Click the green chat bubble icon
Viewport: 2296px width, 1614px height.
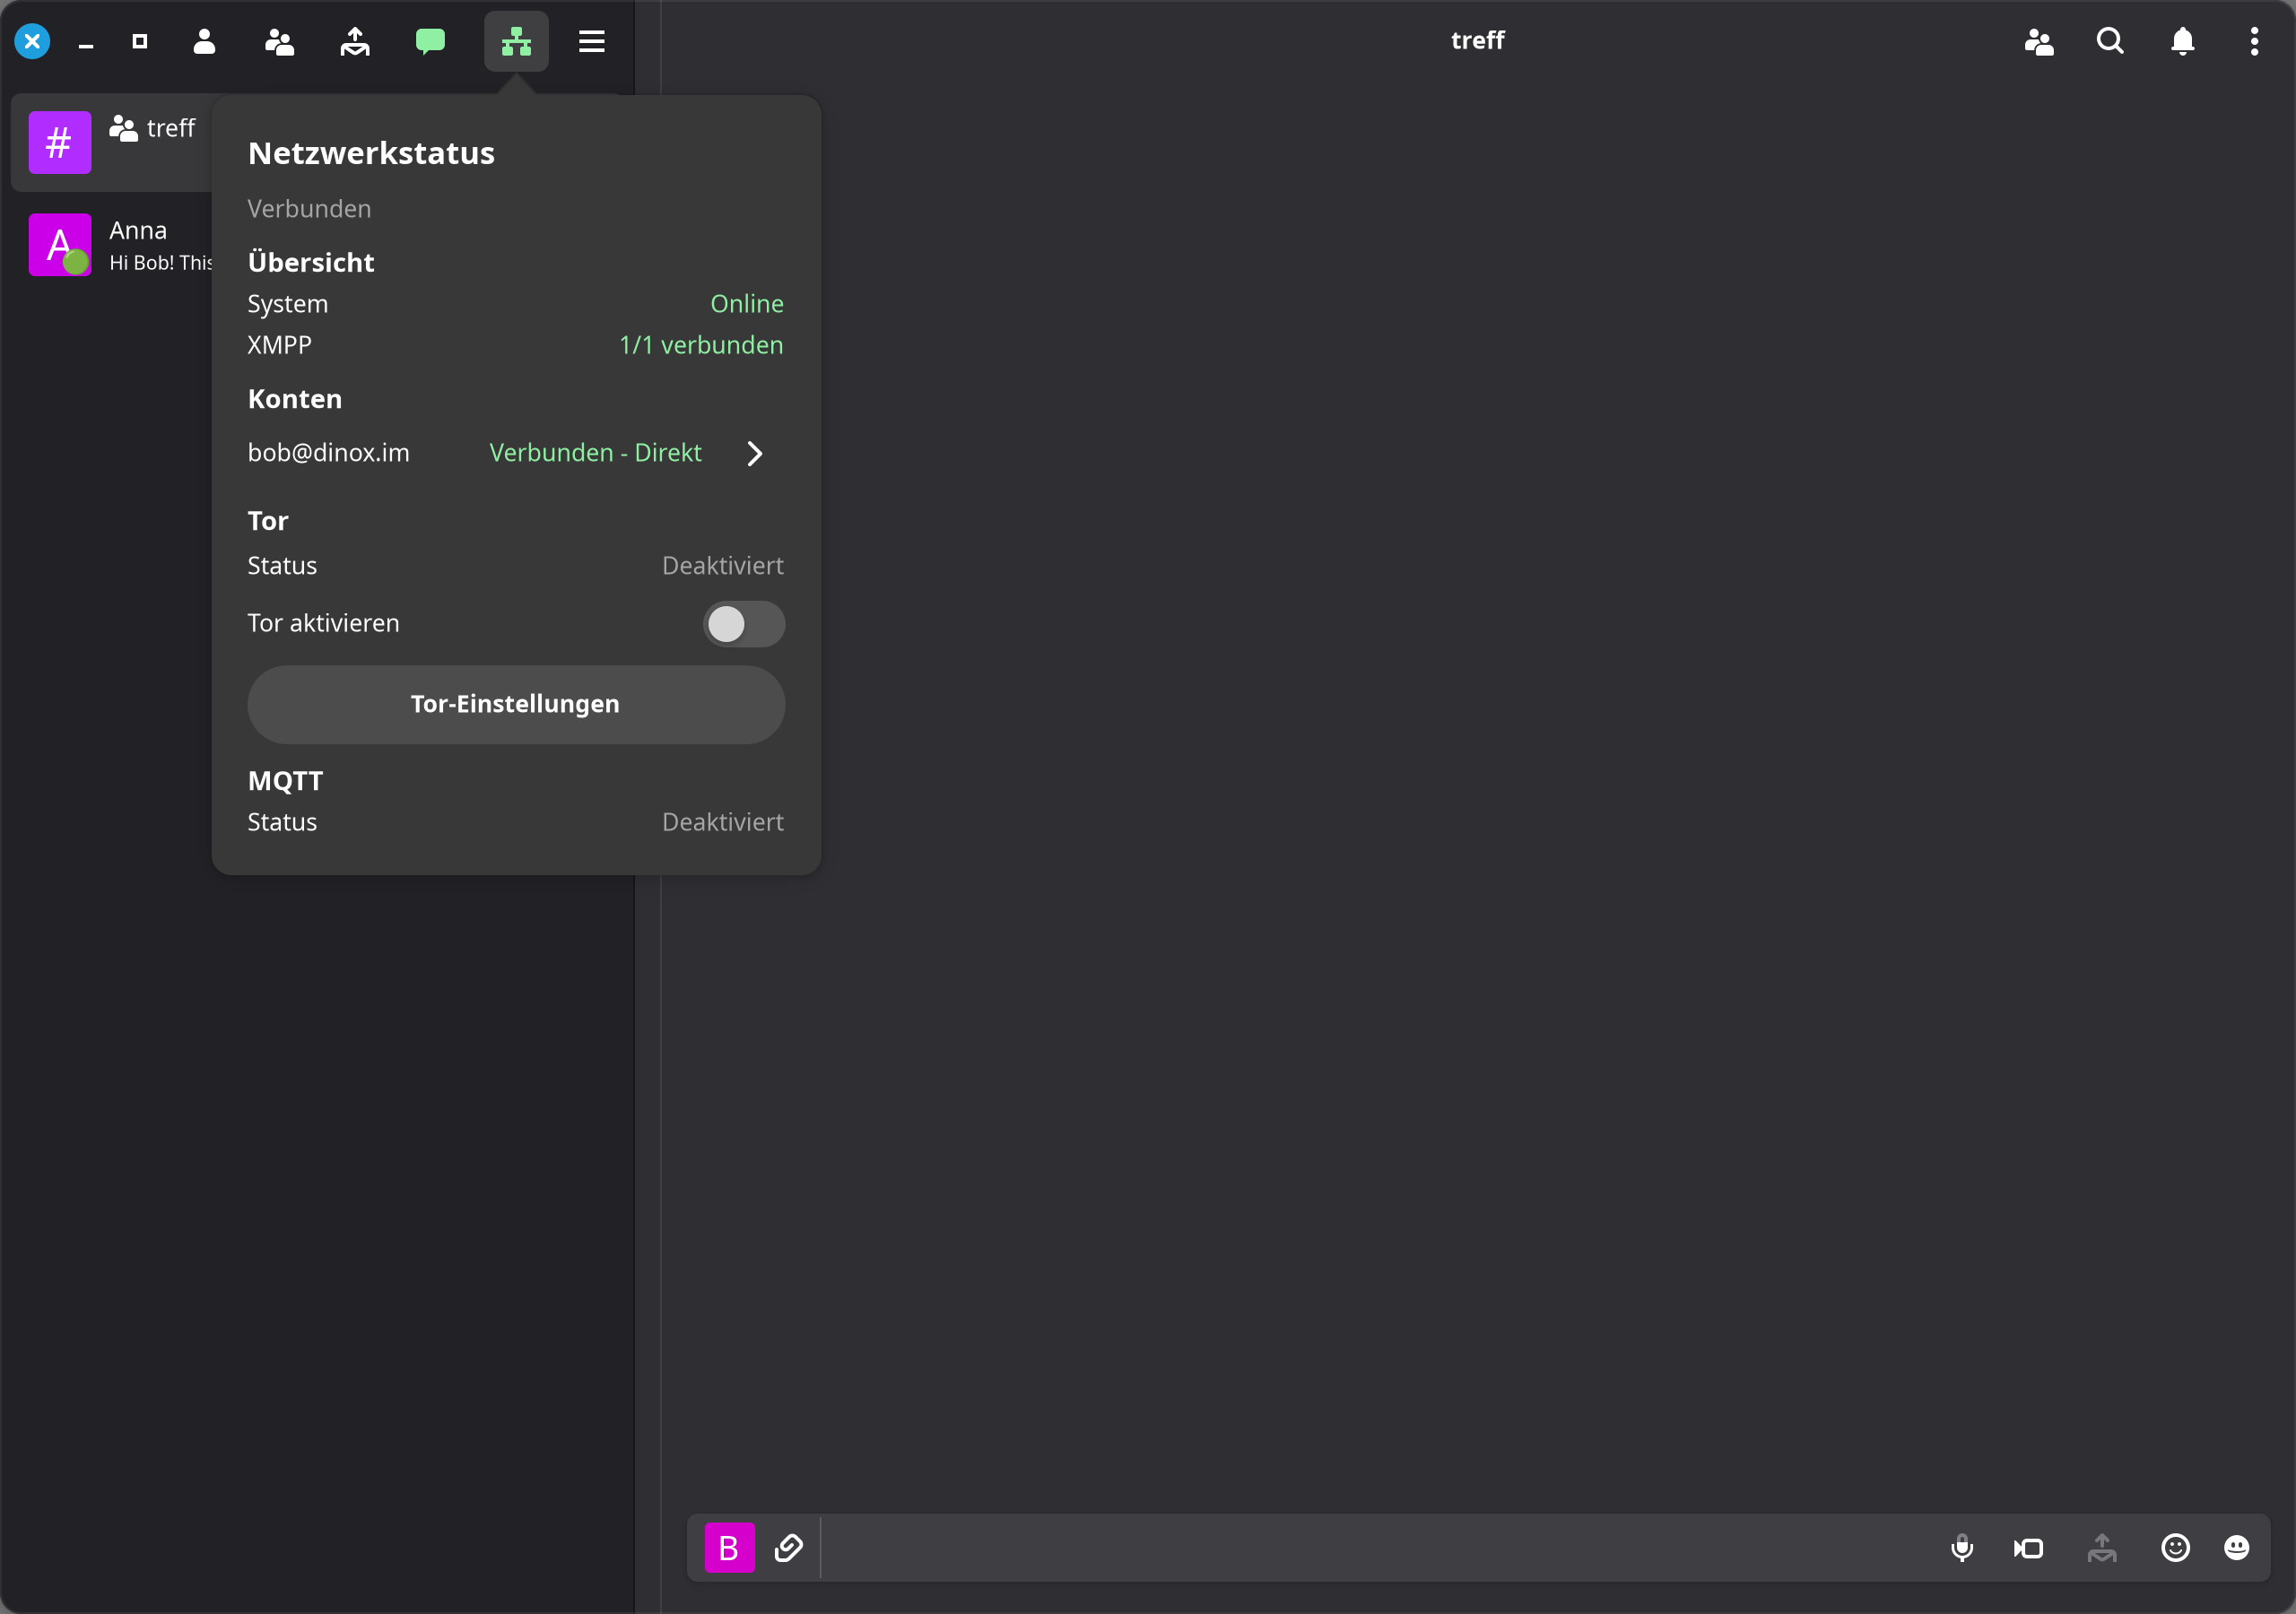pyautogui.click(x=430, y=41)
